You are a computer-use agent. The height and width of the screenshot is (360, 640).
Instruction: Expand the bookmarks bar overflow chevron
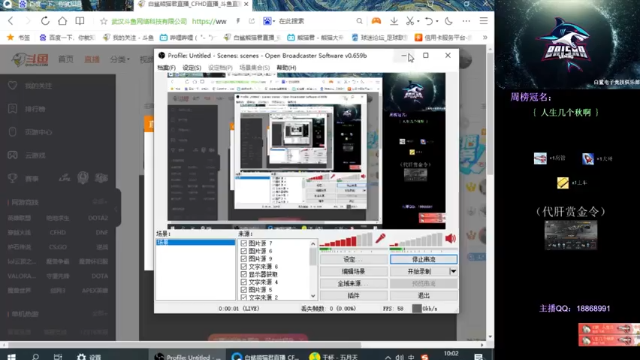485,37
